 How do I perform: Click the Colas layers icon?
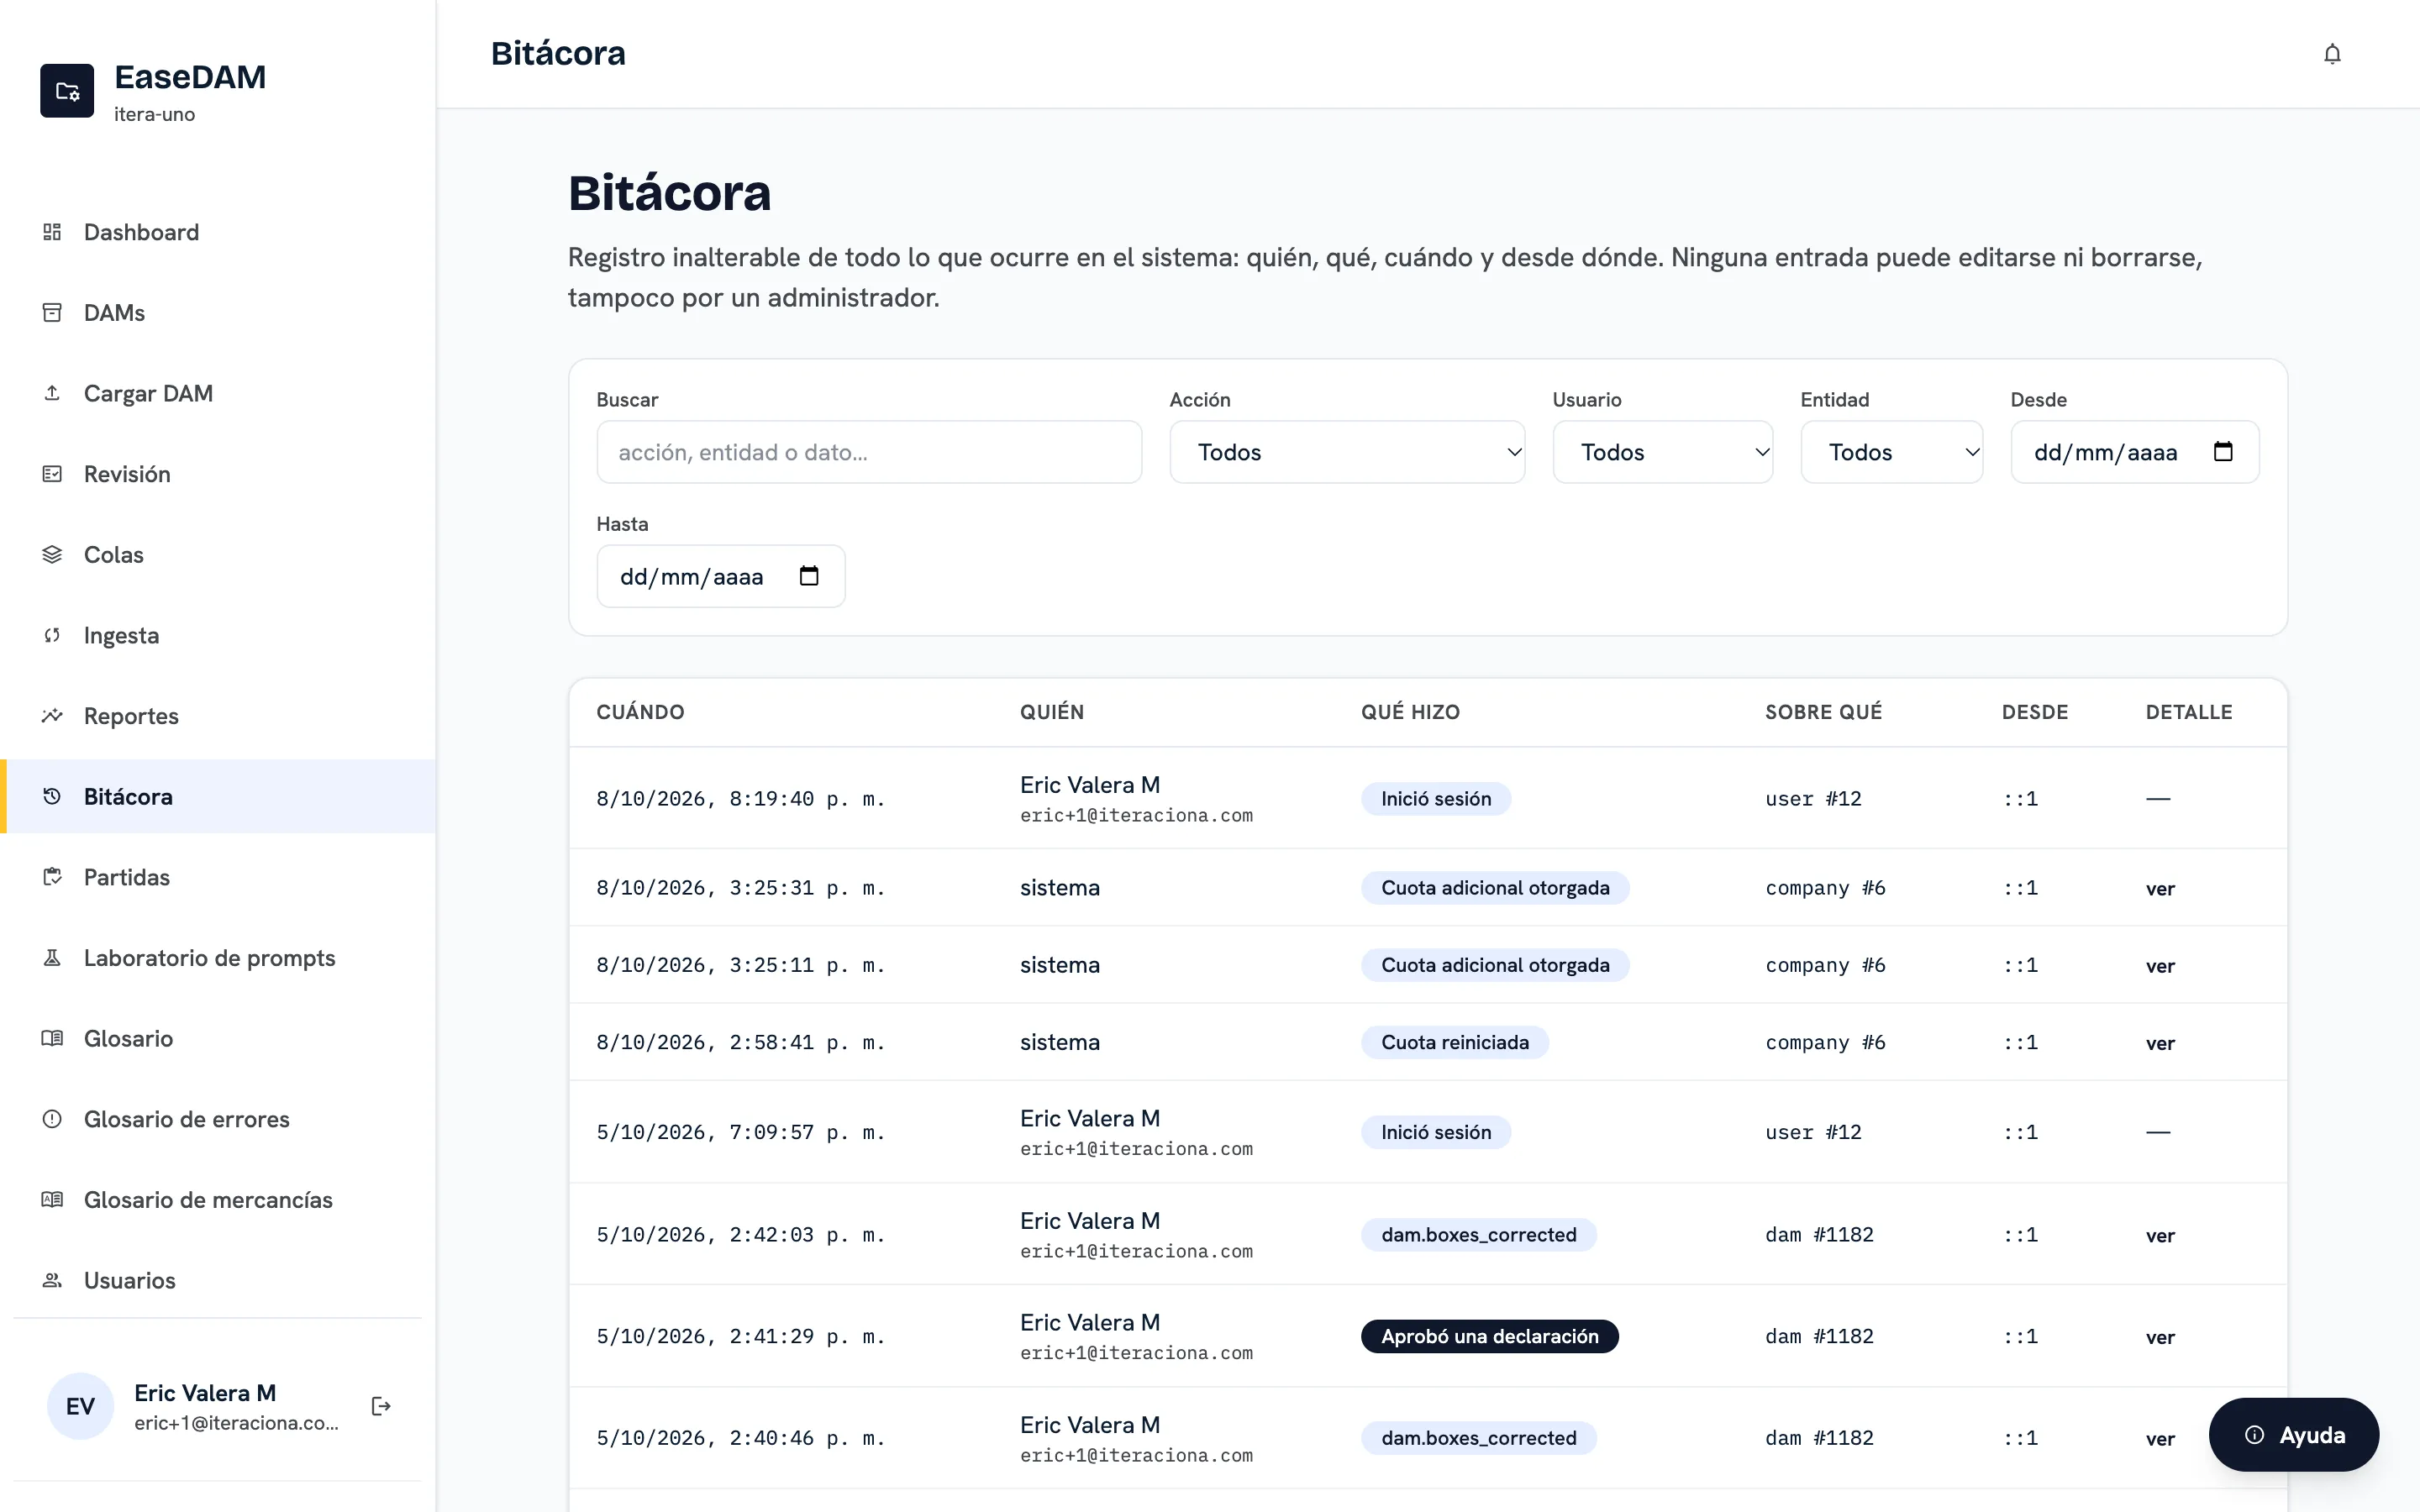[52, 555]
